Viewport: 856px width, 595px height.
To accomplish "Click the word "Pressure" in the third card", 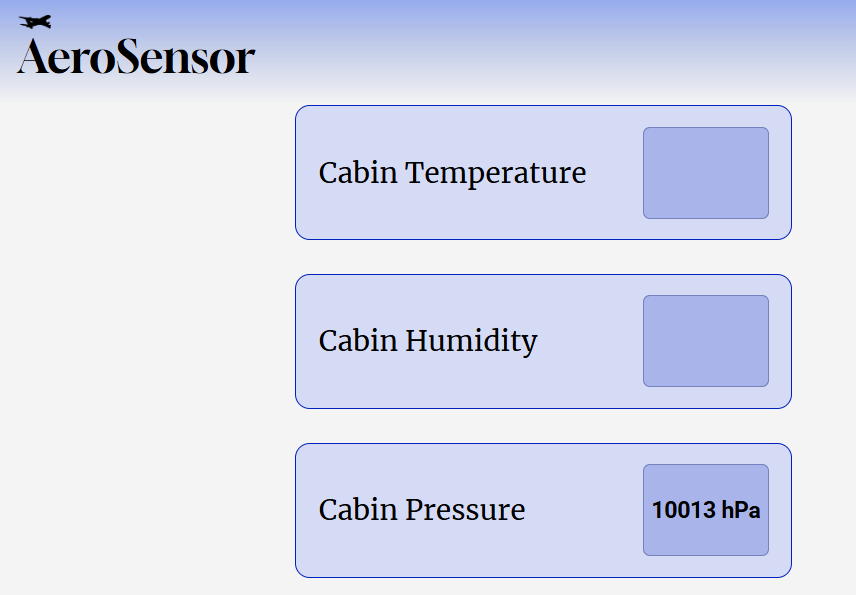I will [x=465, y=510].
